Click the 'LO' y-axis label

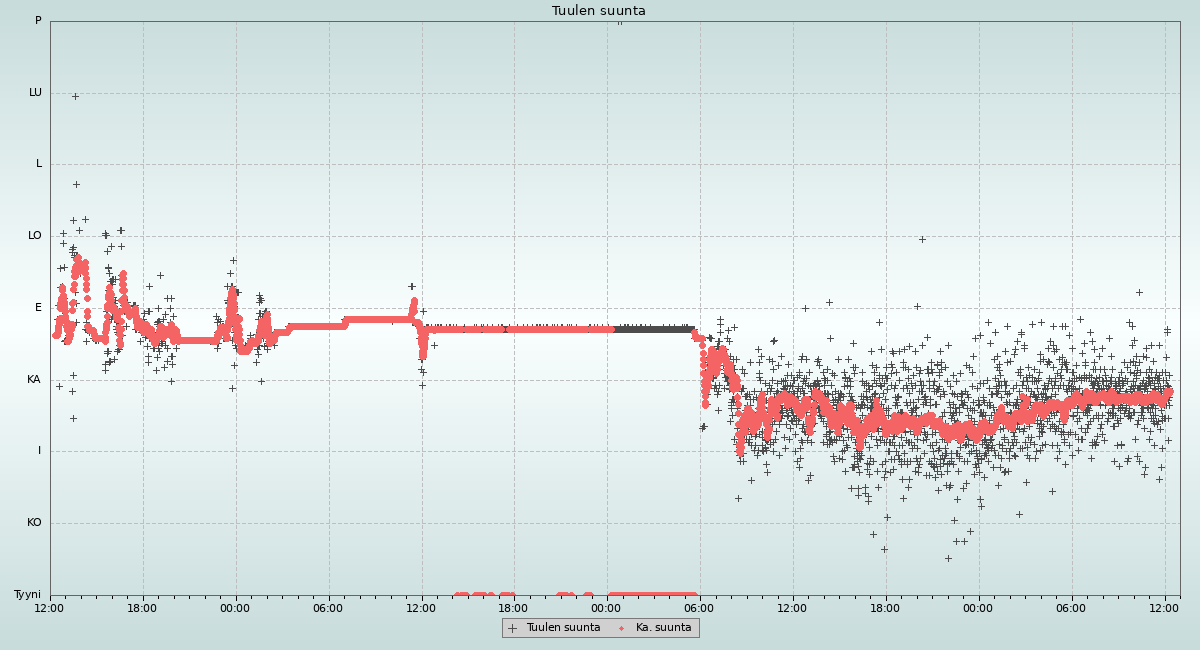tap(35, 236)
